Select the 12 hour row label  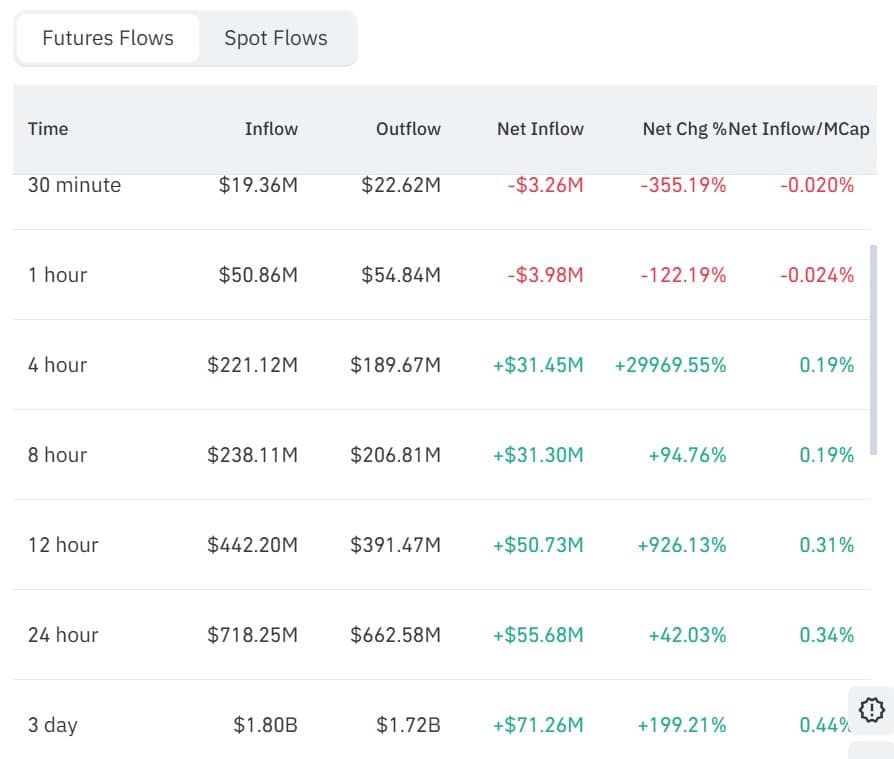(63, 545)
